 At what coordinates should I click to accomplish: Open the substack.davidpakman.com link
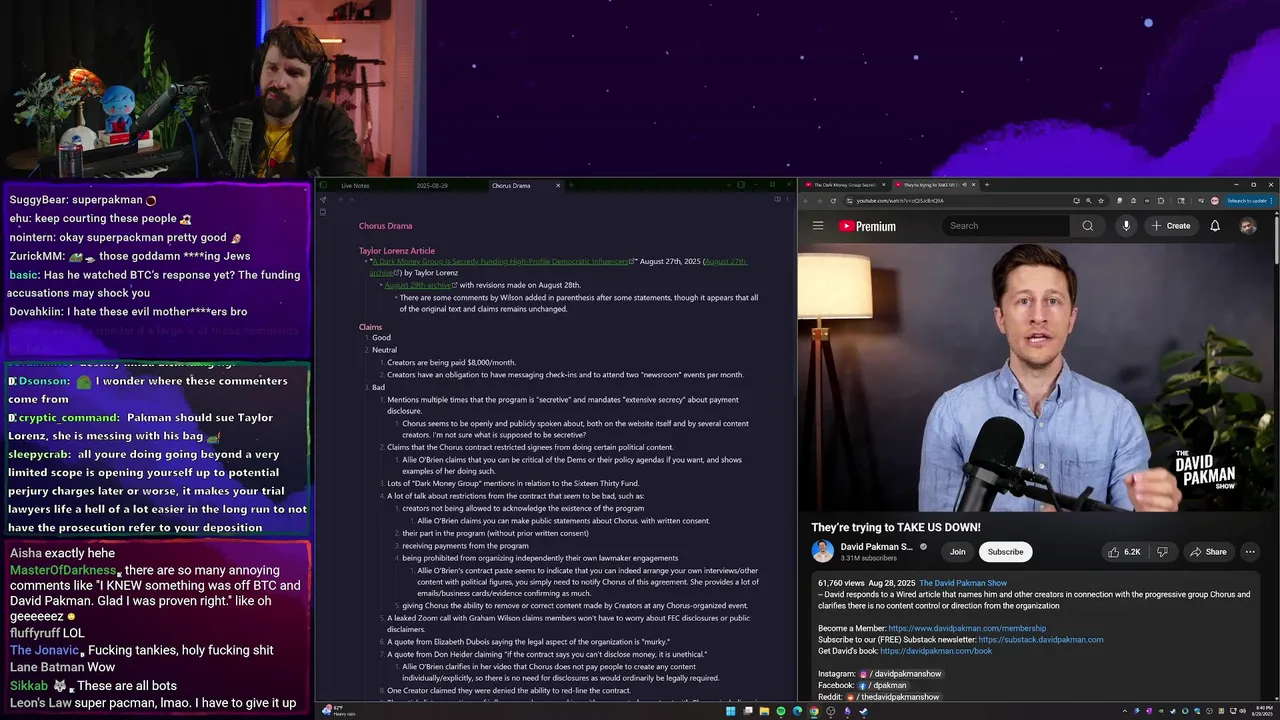point(1041,640)
